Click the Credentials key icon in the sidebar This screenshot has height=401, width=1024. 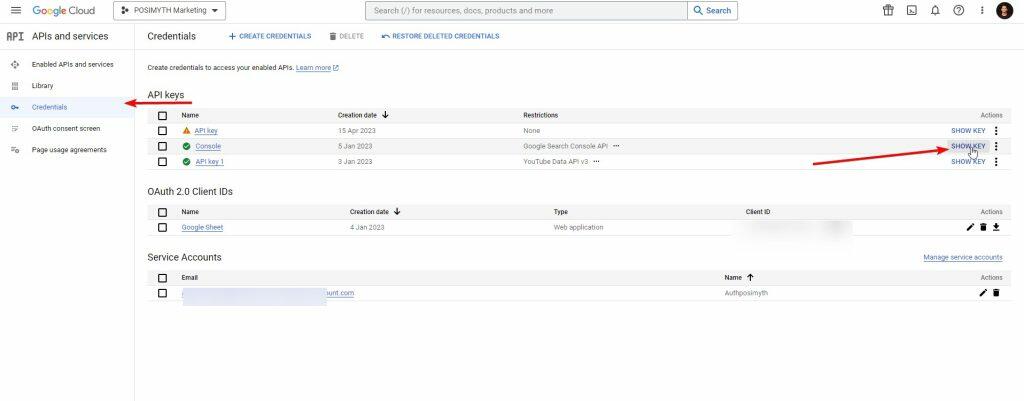click(x=15, y=107)
